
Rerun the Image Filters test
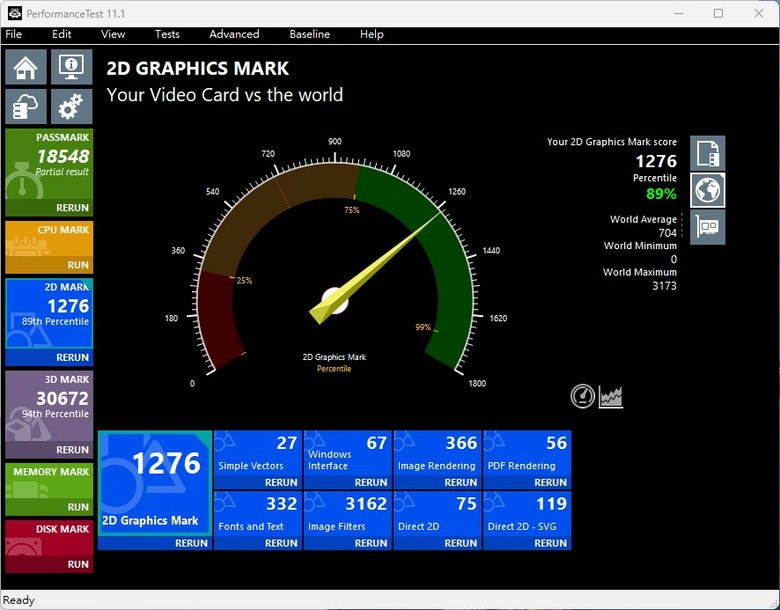(x=371, y=543)
